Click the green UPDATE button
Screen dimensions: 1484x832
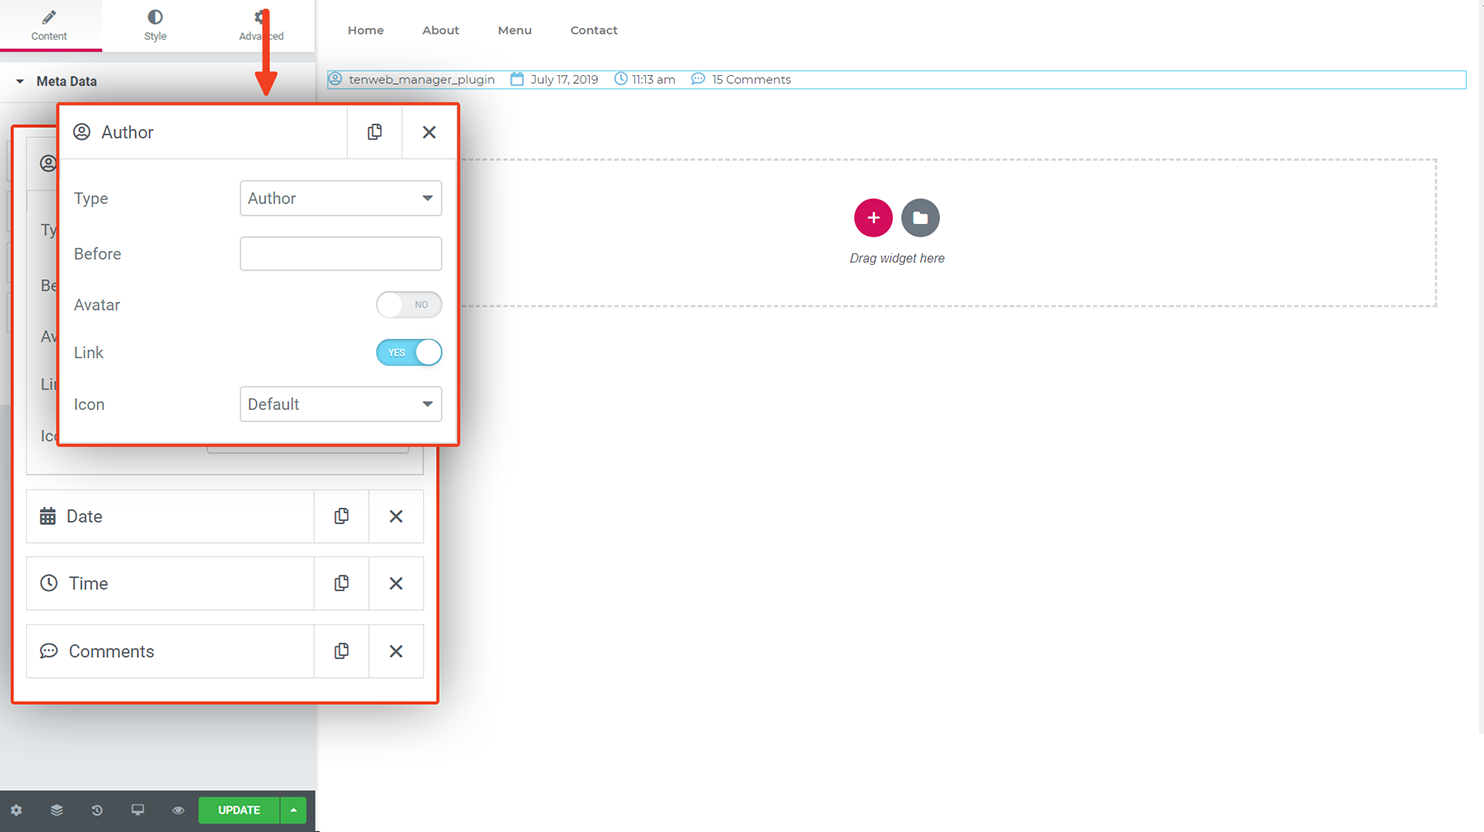[239, 810]
